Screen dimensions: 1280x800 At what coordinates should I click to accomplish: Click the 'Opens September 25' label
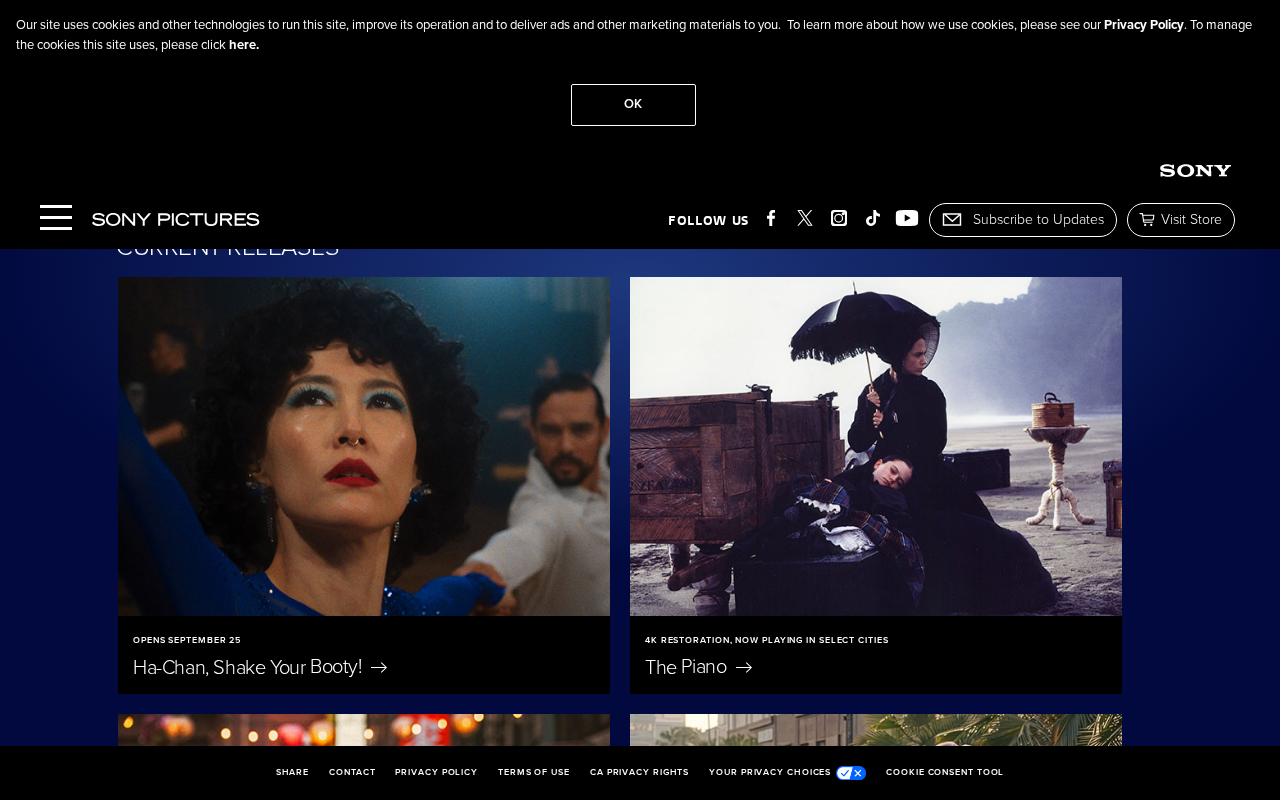(187, 640)
